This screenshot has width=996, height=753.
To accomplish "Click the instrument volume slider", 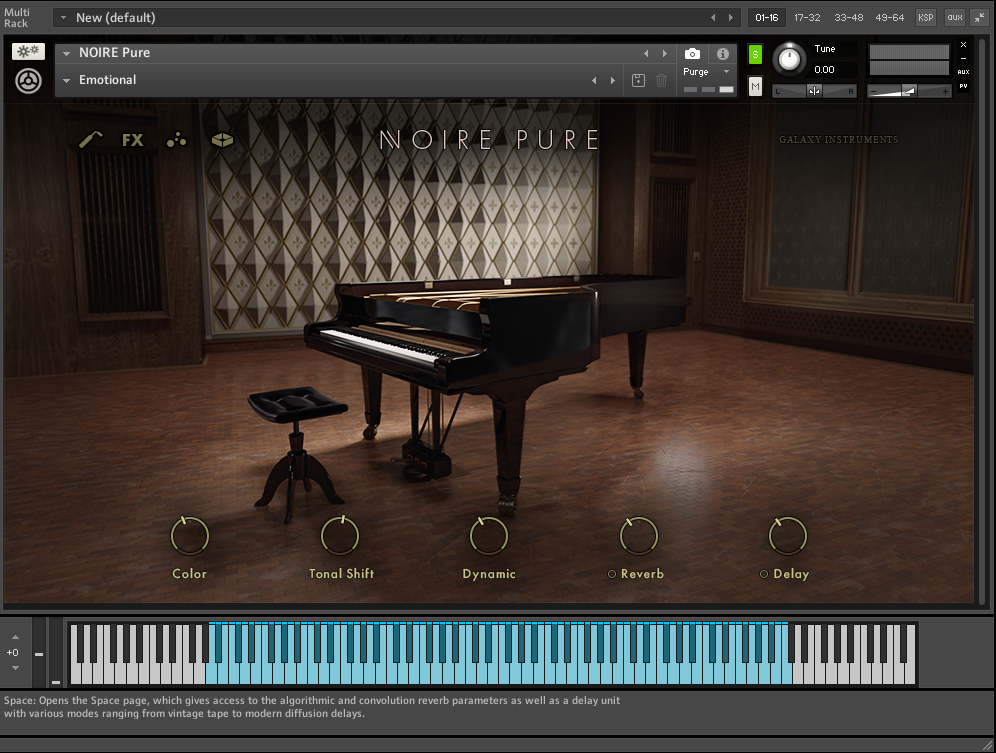I will [909, 92].
